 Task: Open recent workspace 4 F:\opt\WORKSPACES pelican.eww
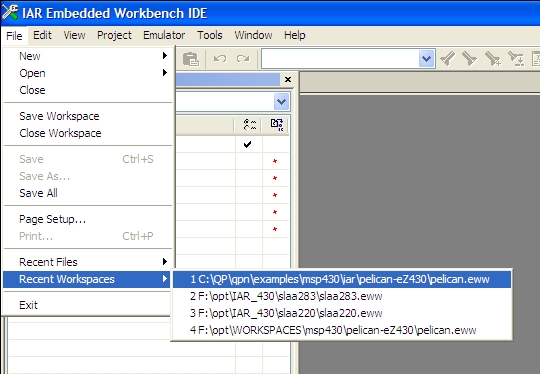pos(342,330)
